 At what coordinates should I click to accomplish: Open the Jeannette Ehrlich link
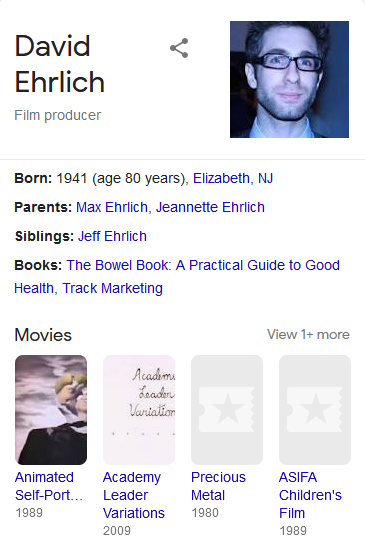pyautogui.click(x=210, y=207)
